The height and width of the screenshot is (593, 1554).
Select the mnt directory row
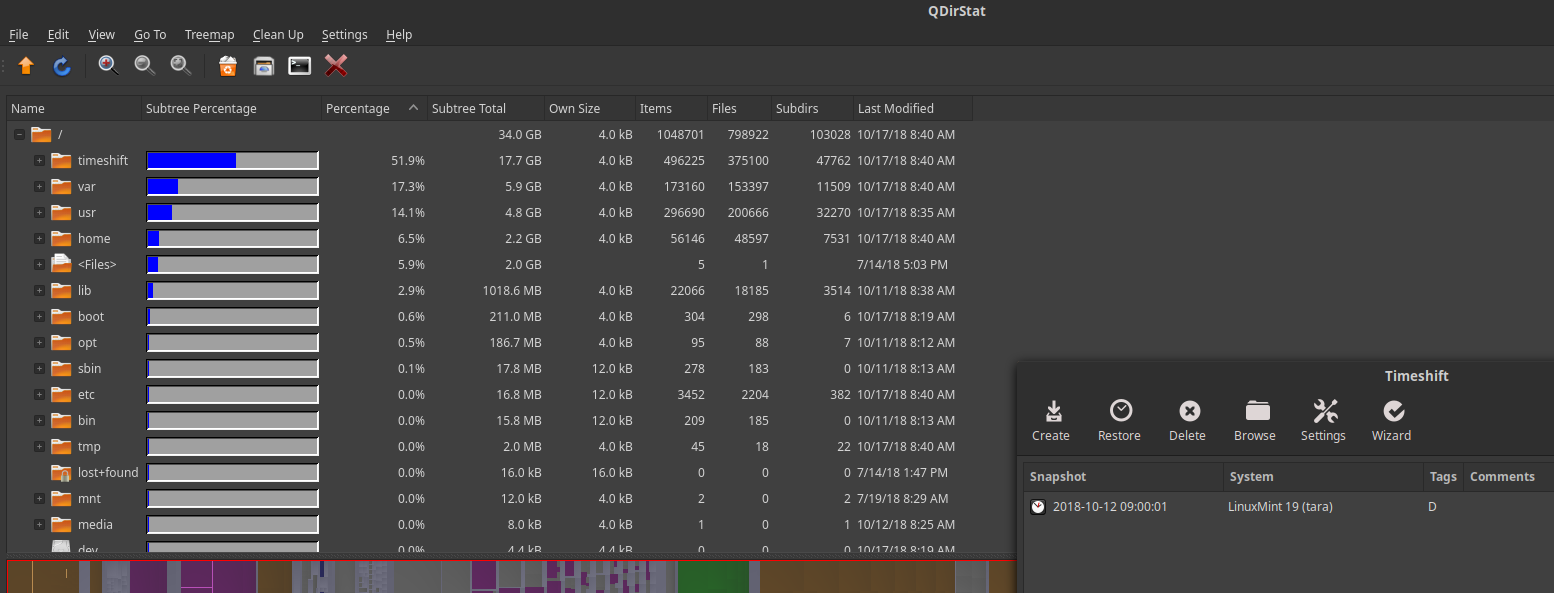tap(490, 498)
